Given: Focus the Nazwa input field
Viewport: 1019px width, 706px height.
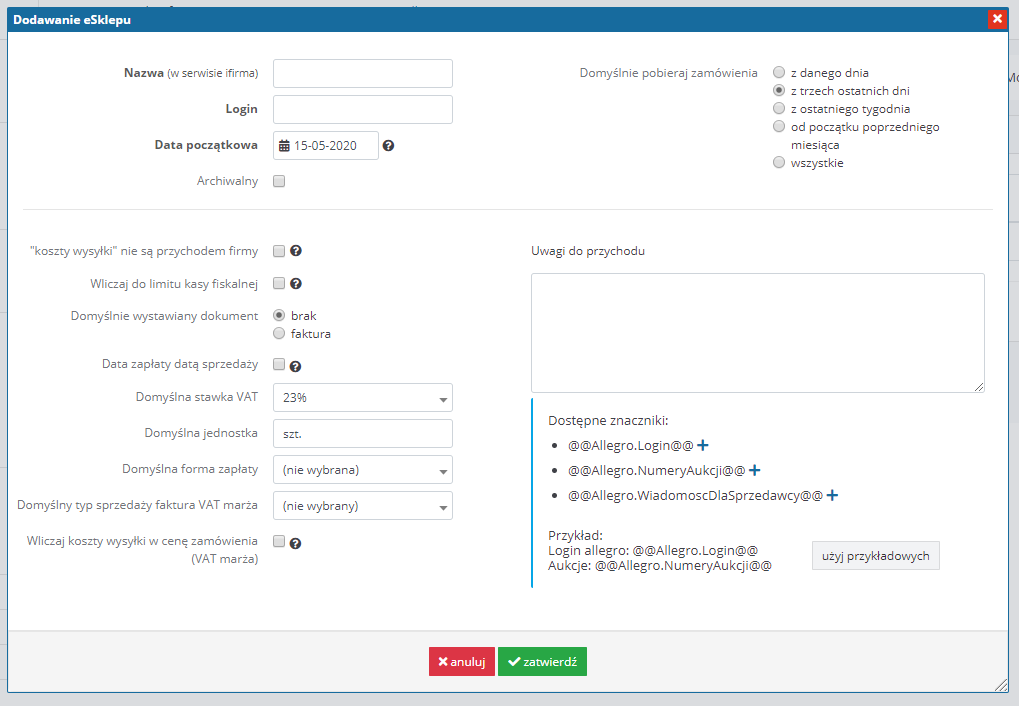Looking at the screenshot, I should pyautogui.click(x=363, y=73).
